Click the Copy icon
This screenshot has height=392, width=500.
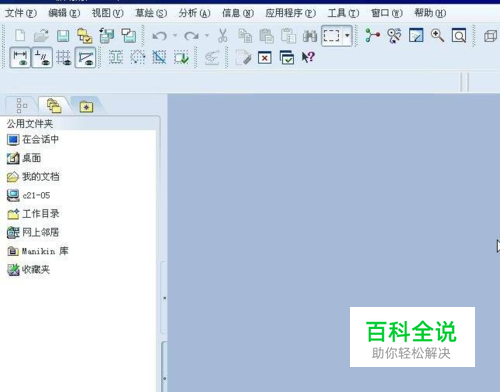[245, 36]
